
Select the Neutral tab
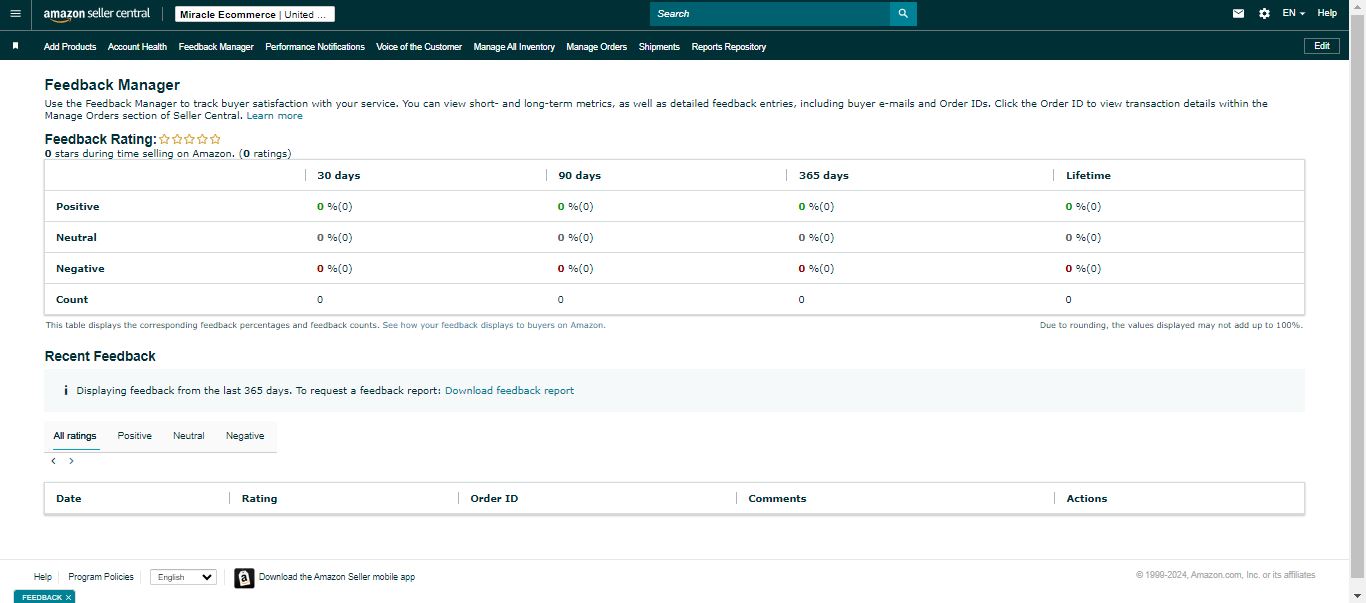tap(188, 436)
